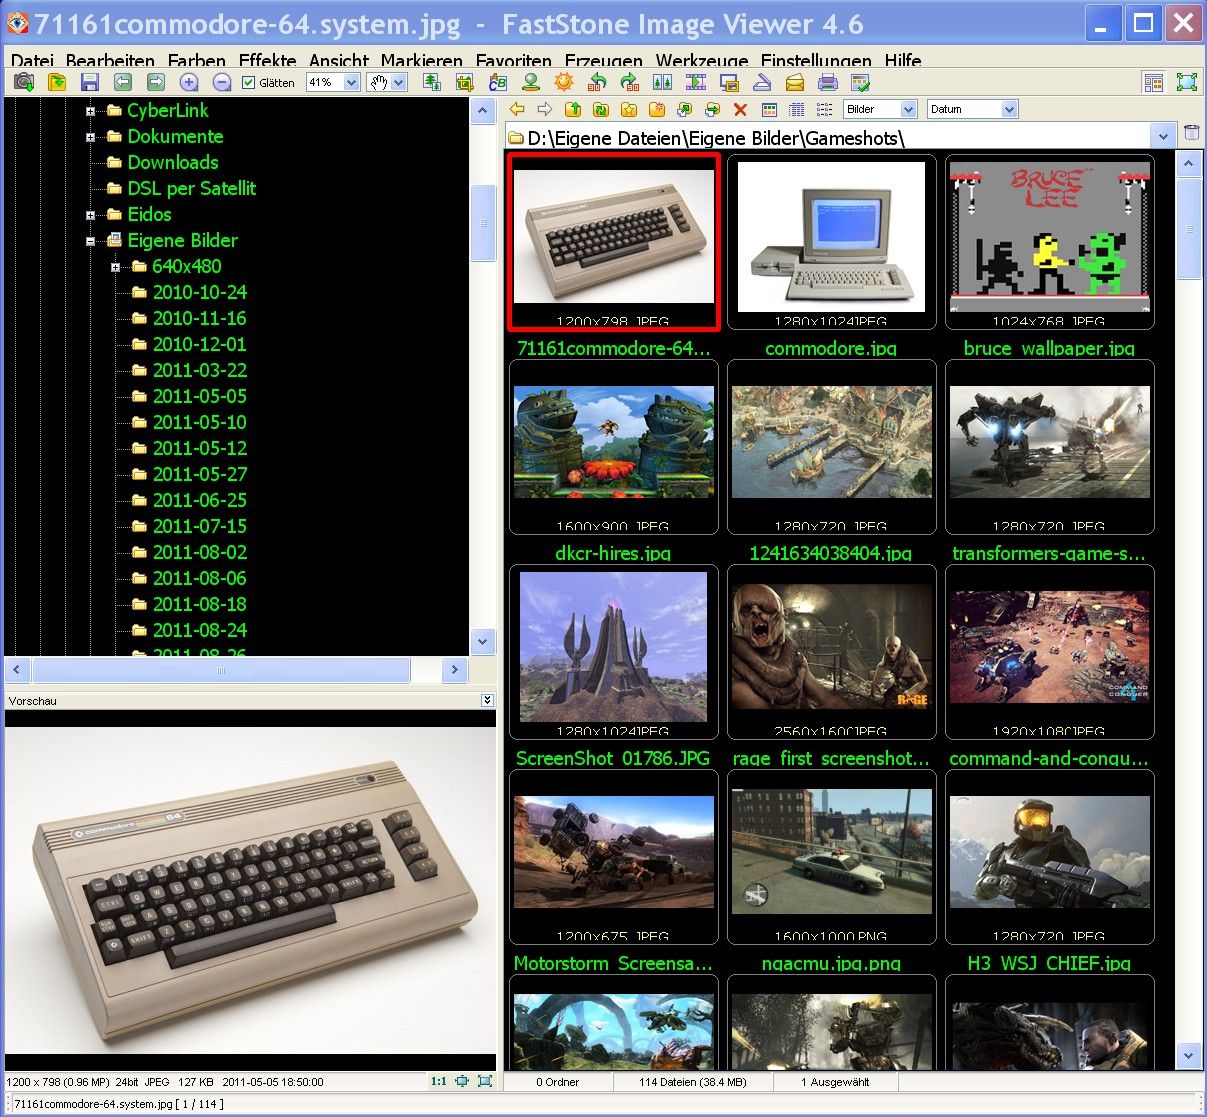This screenshot has width=1207, height=1117.
Task: Click the fullscreen icon at toolbar right
Action: point(1186,83)
